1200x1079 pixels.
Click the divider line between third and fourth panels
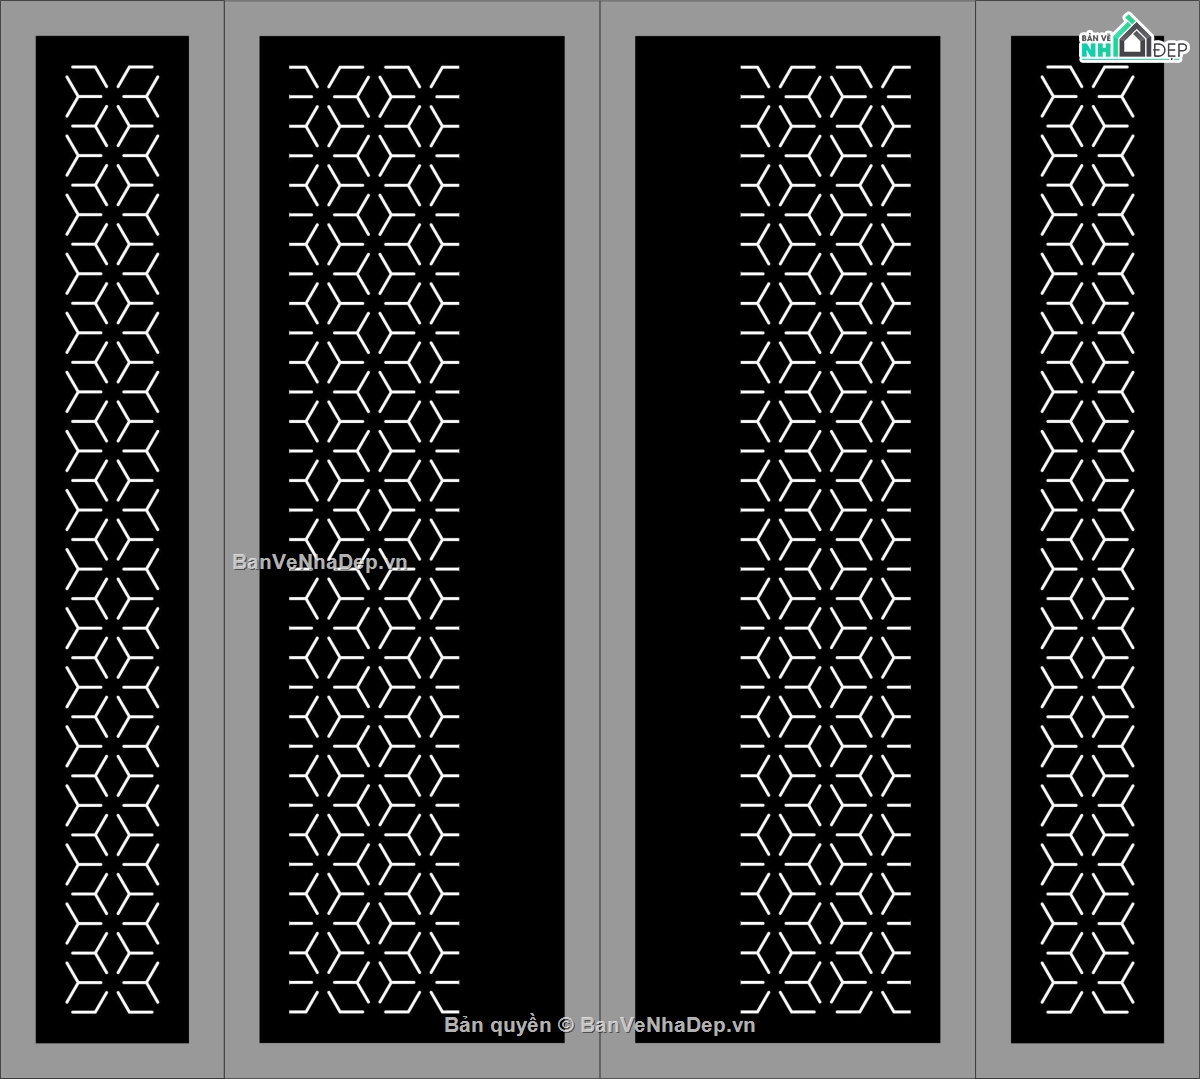pyautogui.click(x=975, y=540)
